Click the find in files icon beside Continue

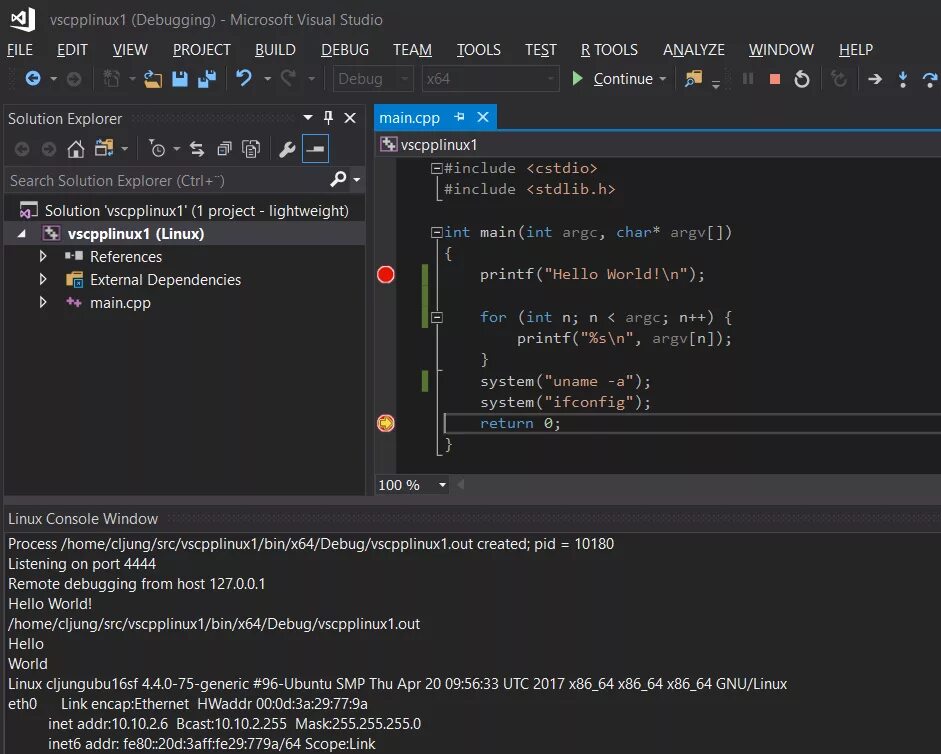[x=693, y=79]
